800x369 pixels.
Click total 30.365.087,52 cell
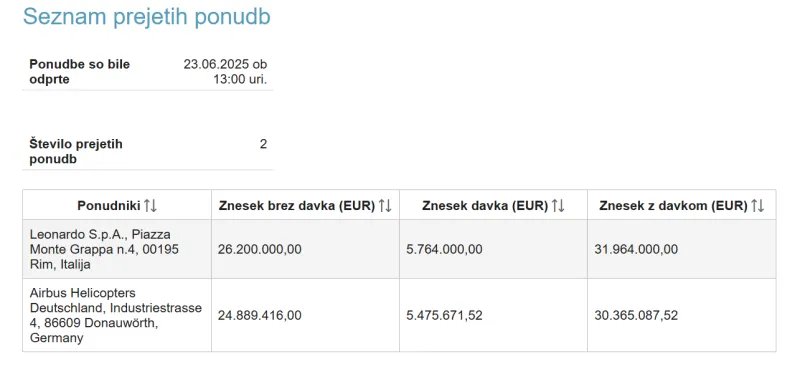coord(682,315)
